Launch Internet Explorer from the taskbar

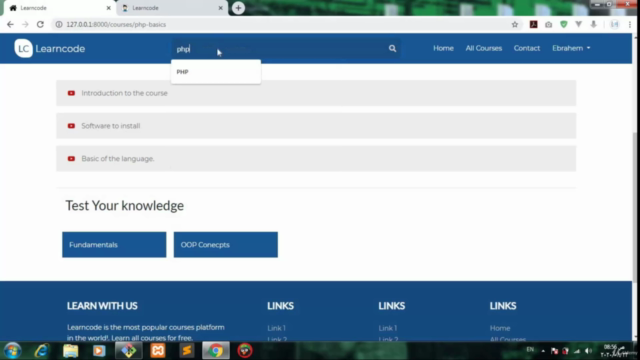41,351
